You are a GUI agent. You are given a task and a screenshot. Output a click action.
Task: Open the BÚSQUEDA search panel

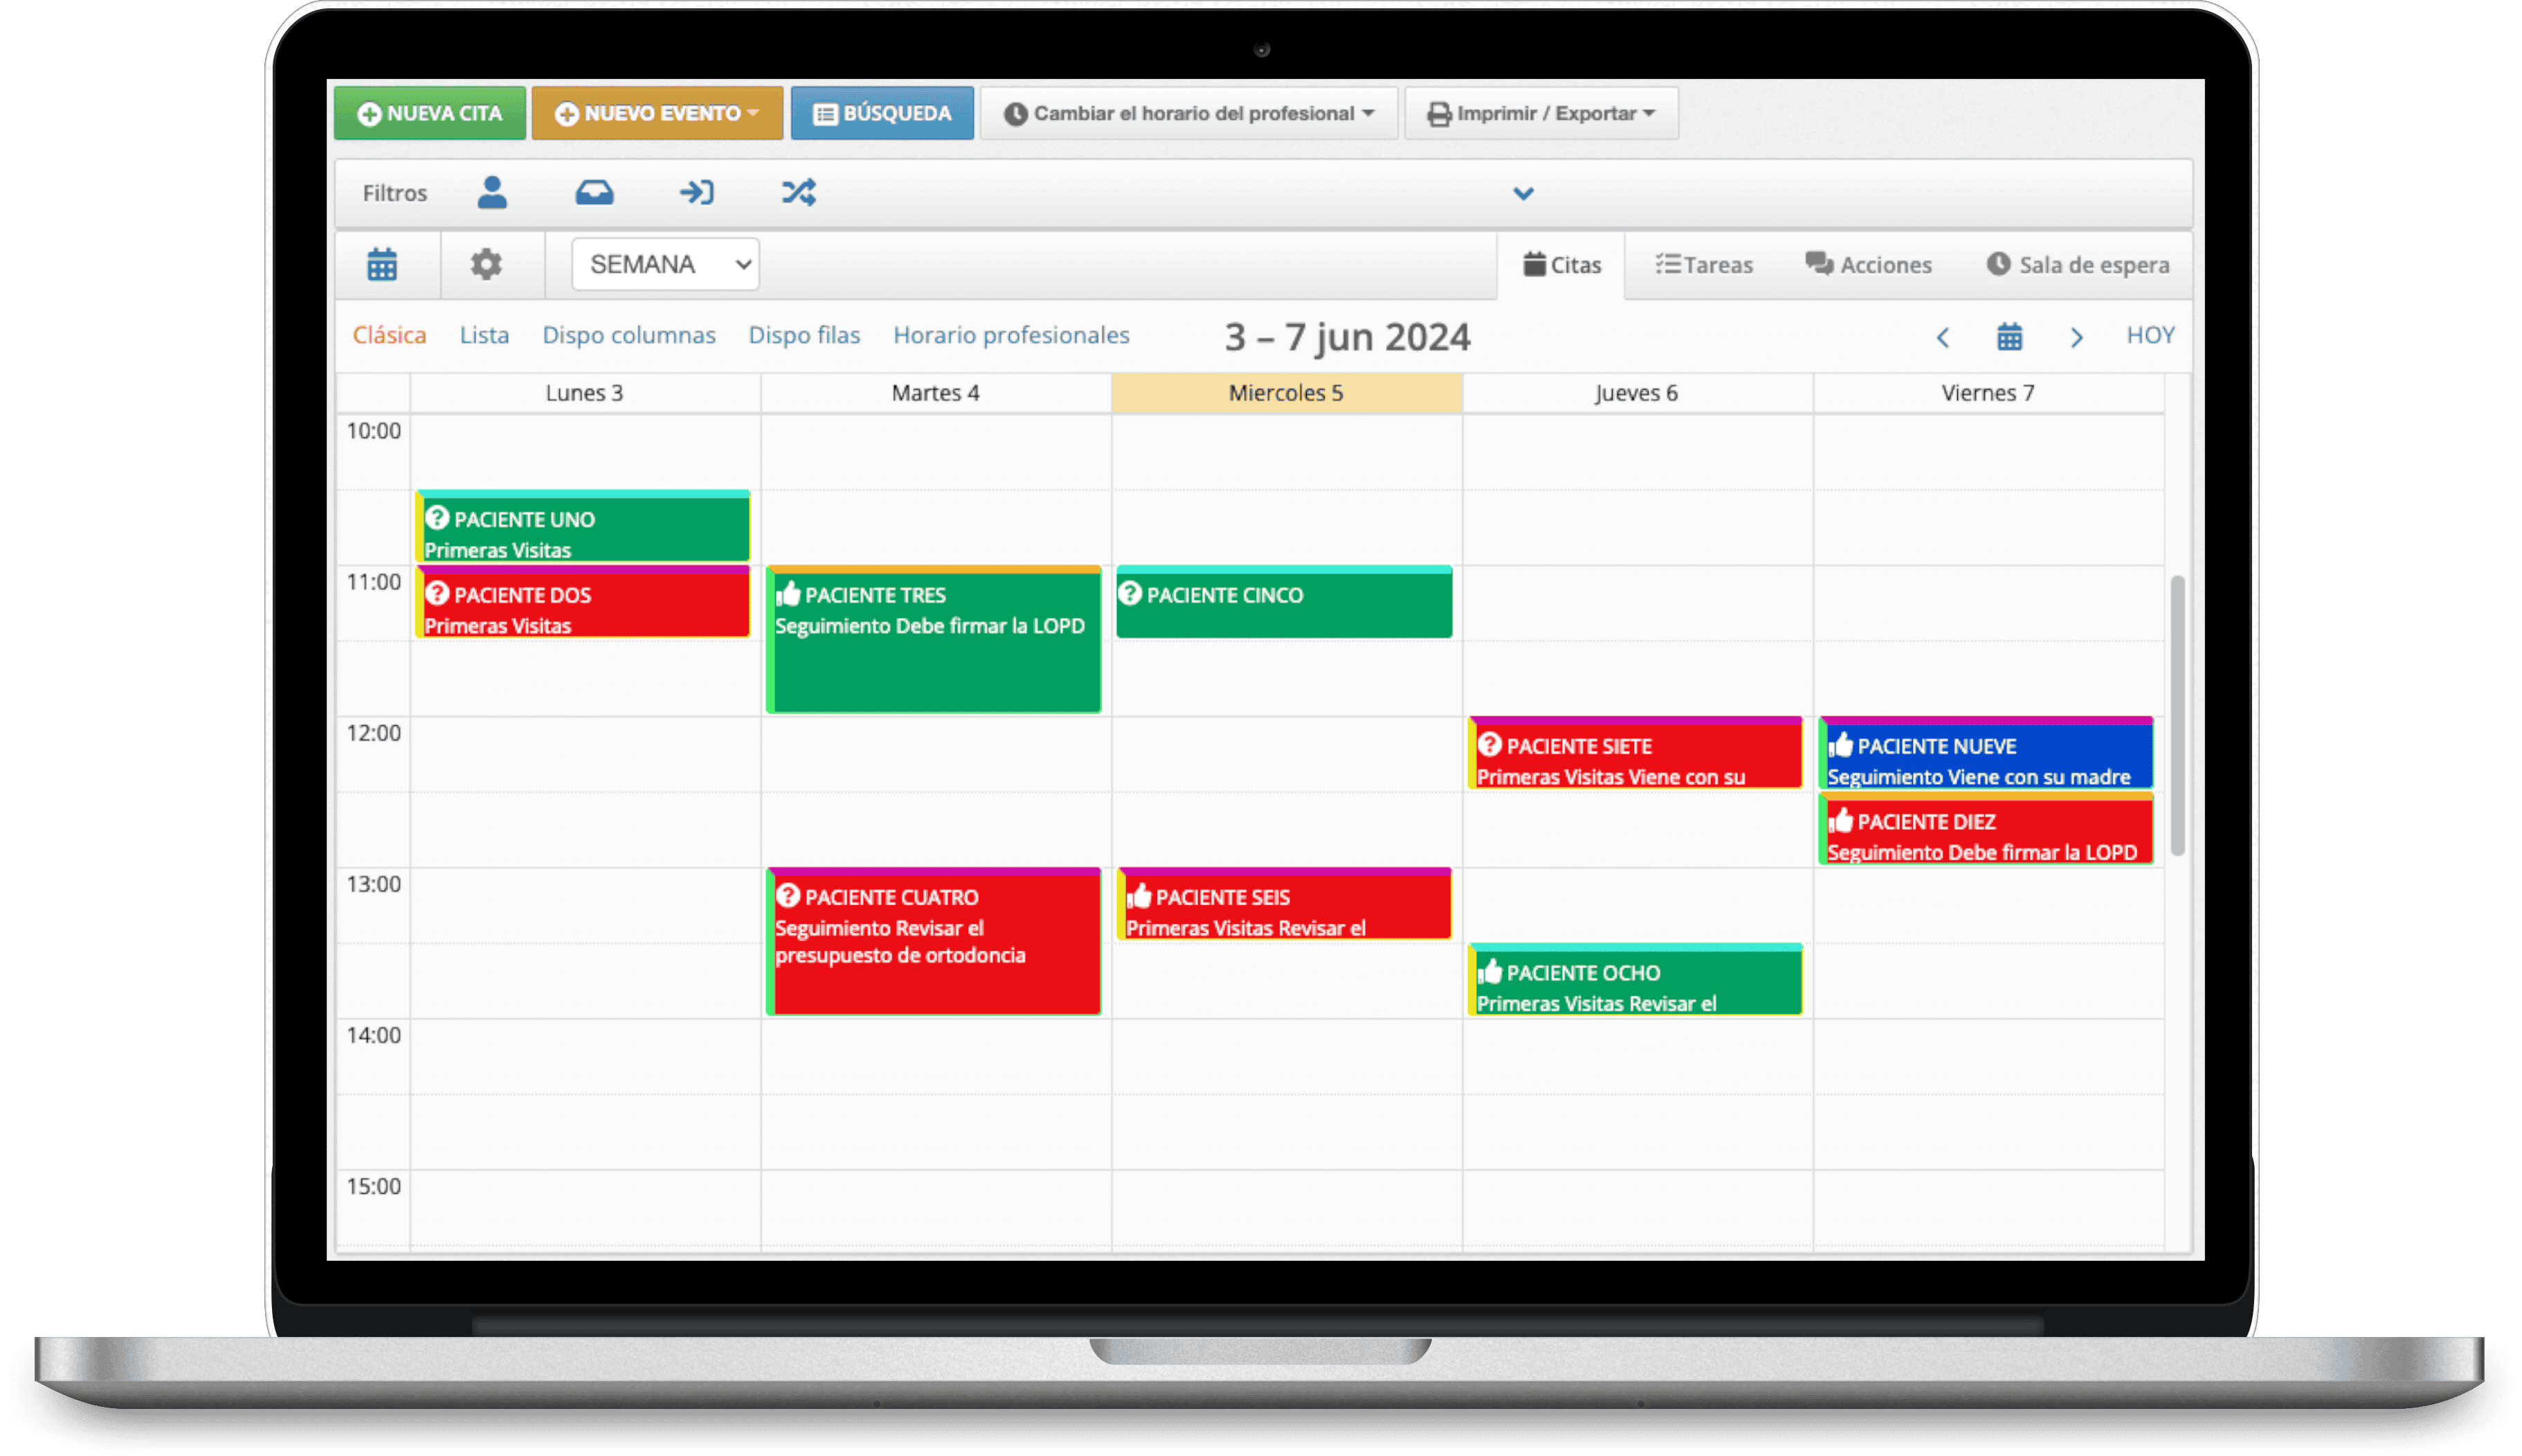(x=882, y=113)
